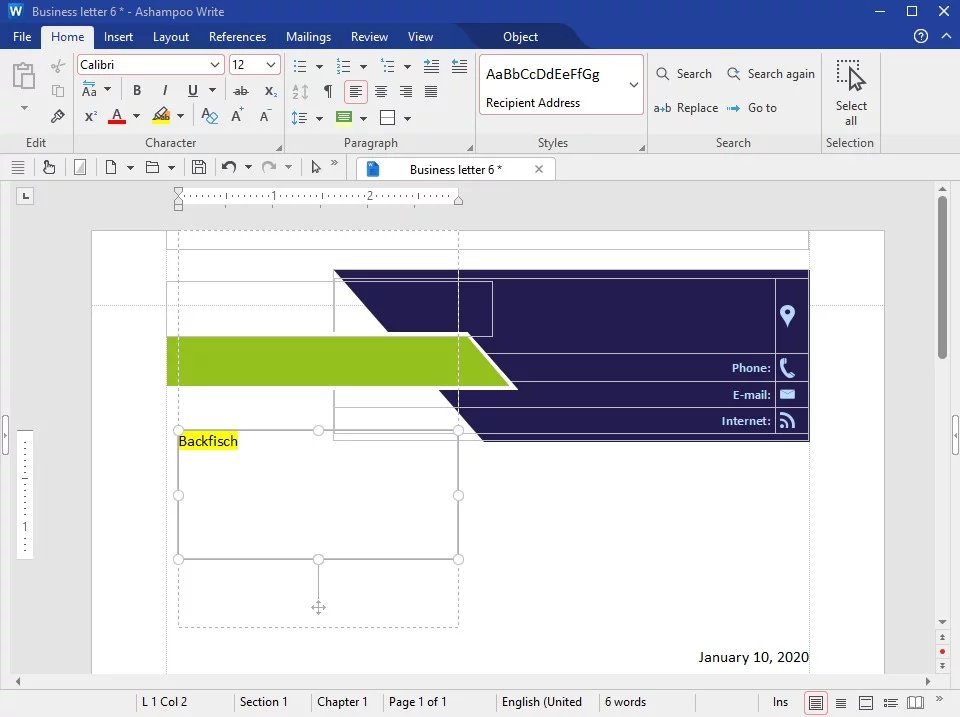This screenshot has width=960, height=717.
Task: Click the Save floppy disk icon
Action: [x=199, y=168]
